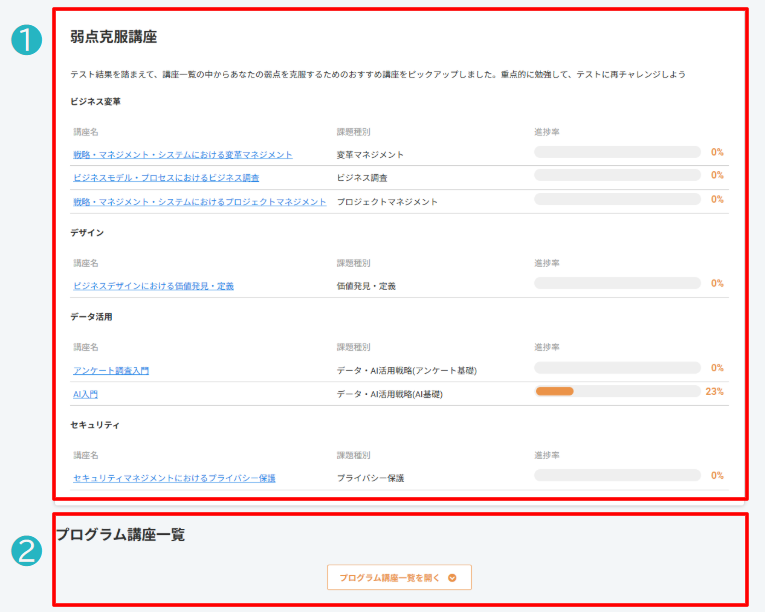
Task: Open course 戦略・マネジメント・システムにおけるプロジェクトマネジメント
Action: (x=200, y=202)
